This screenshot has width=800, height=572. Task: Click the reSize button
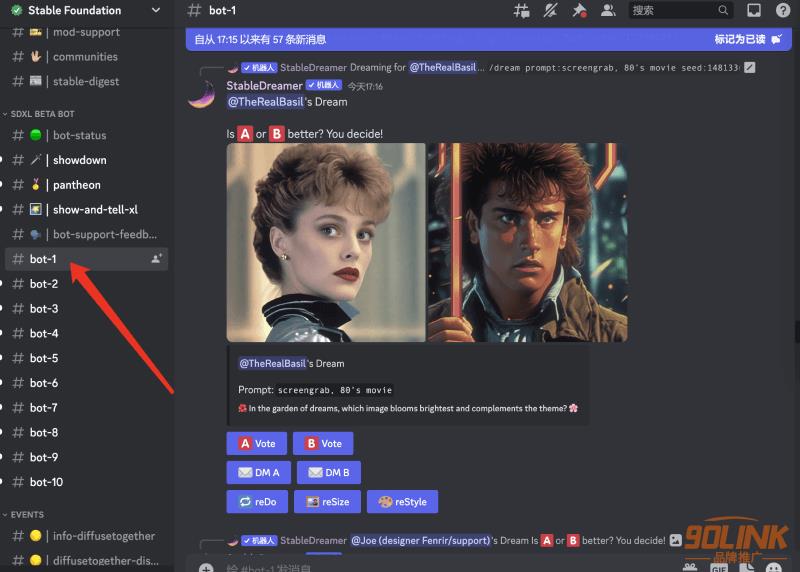click(328, 502)
